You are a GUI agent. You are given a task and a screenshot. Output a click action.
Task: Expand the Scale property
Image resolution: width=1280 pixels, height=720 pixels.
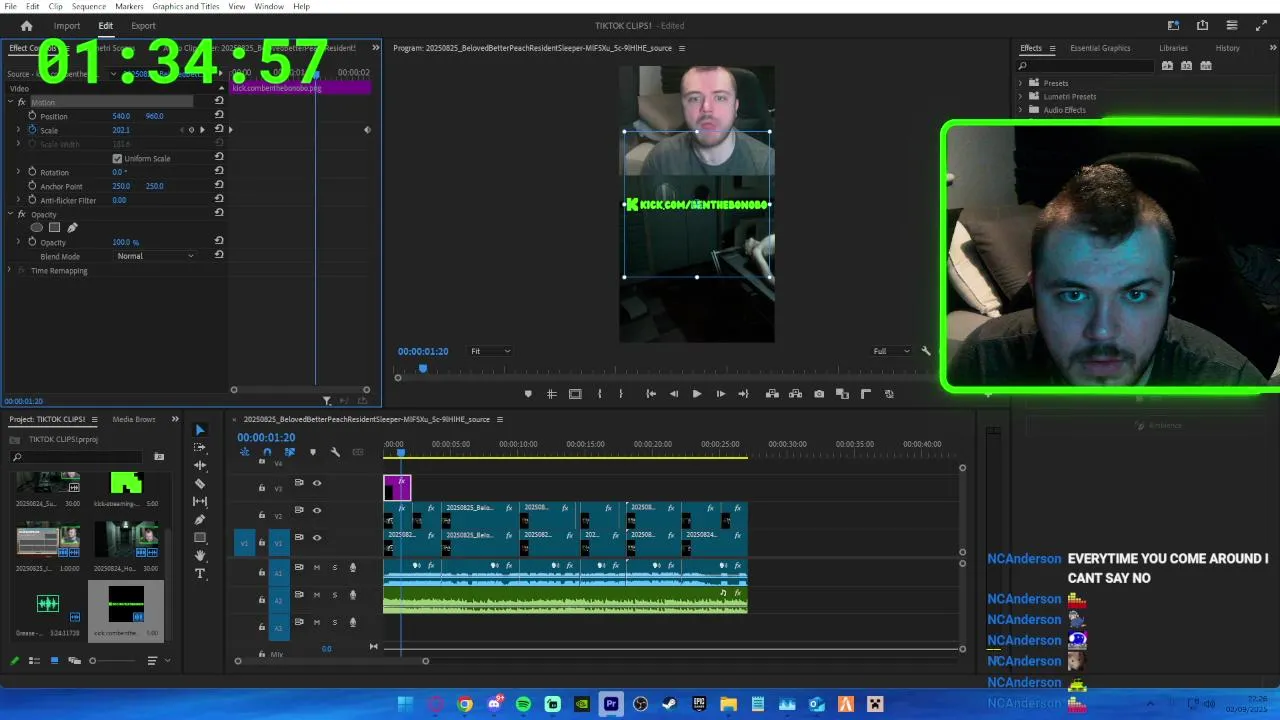(18, 130)
